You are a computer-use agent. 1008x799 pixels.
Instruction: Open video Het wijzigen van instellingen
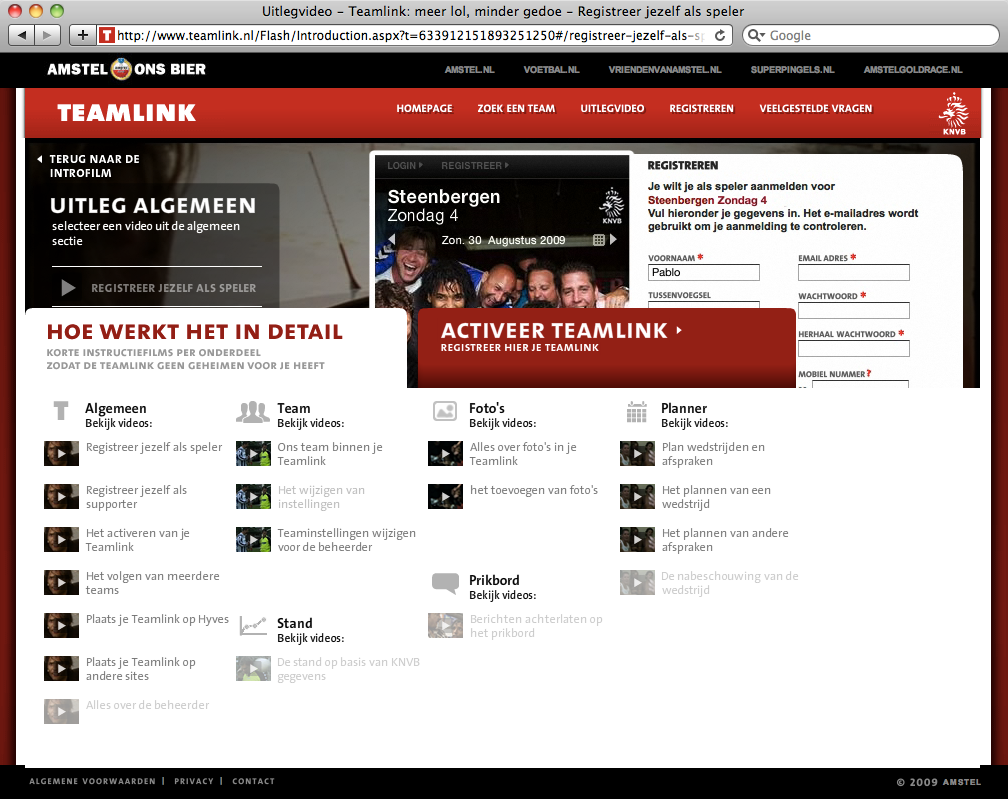point(321,497)
